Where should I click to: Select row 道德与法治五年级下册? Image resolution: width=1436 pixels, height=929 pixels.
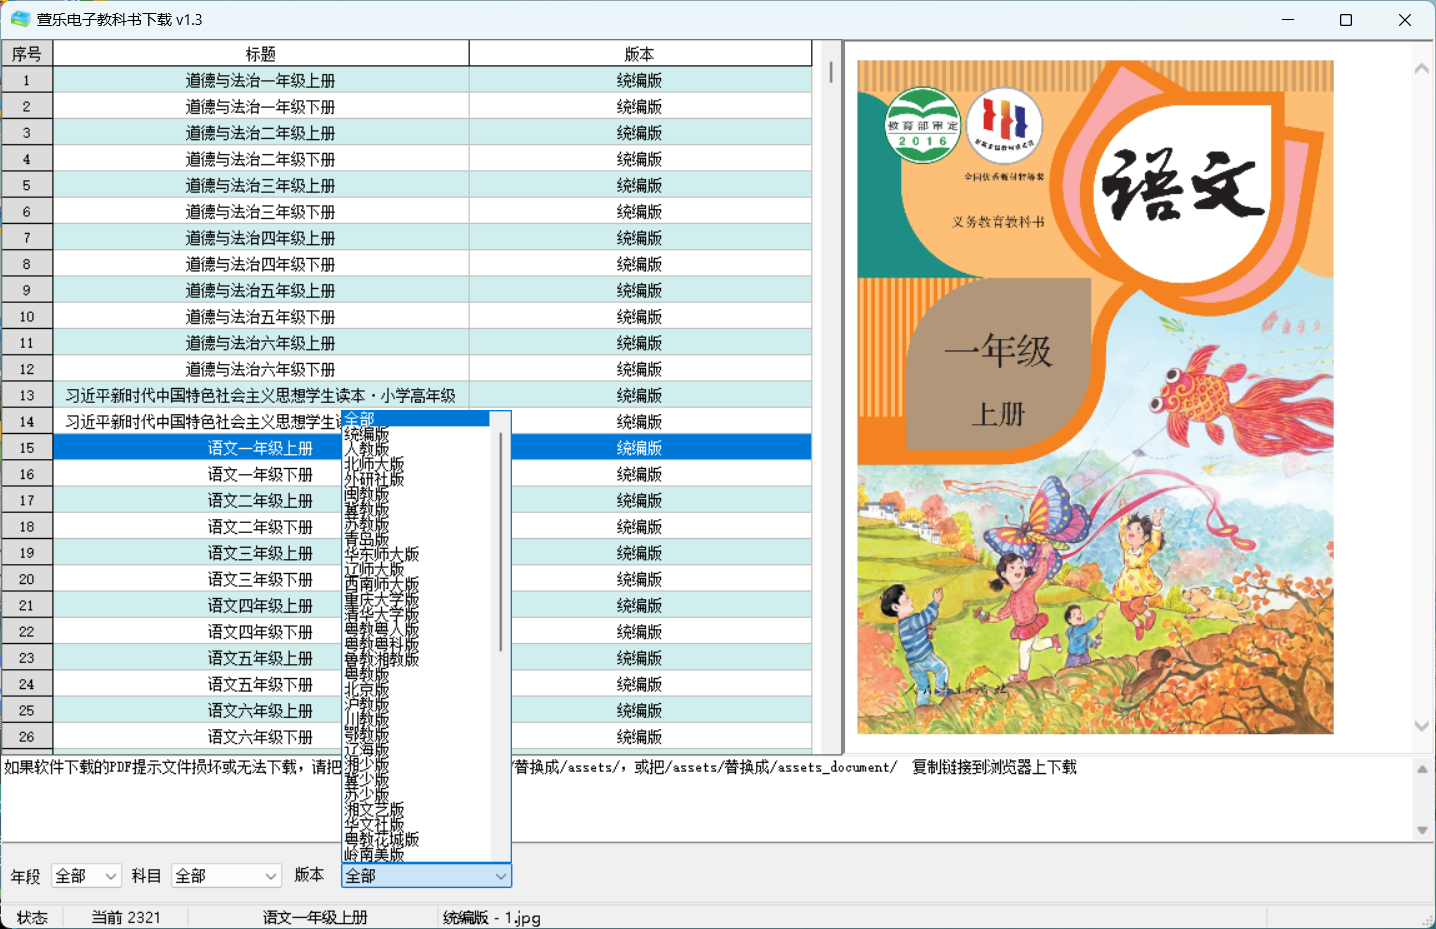pos(261,317)
